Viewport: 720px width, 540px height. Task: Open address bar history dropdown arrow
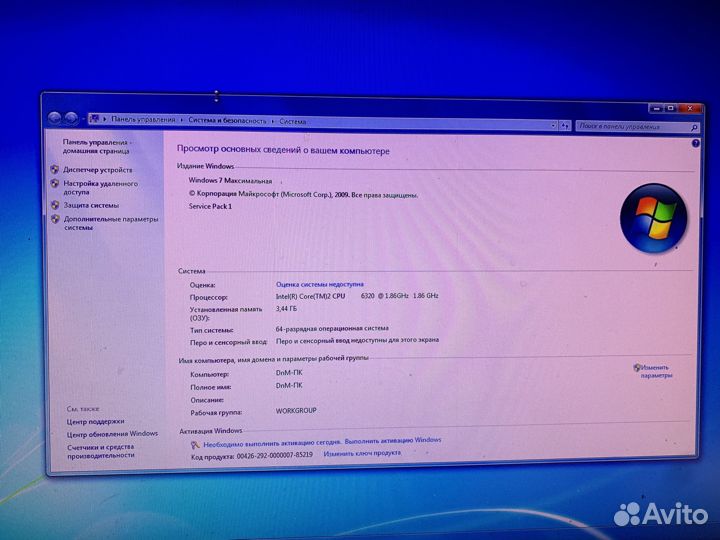[553, 125]
